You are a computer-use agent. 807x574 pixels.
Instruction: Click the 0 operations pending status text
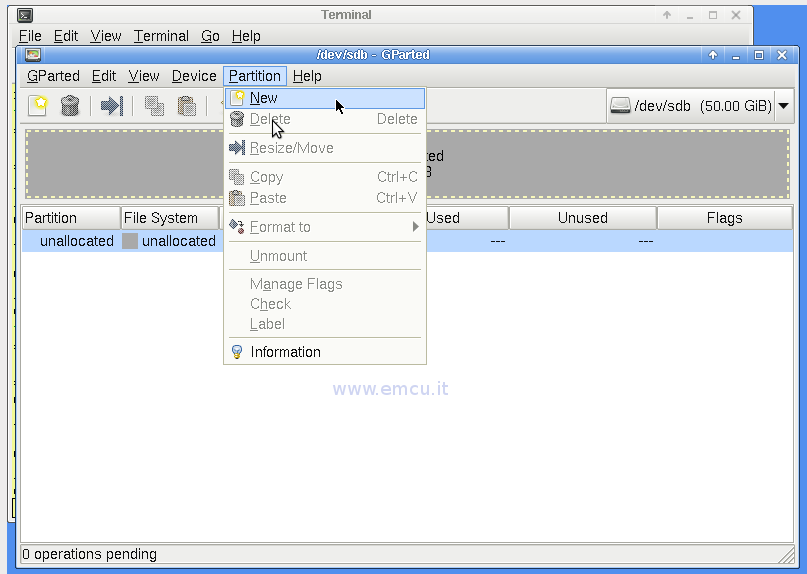[x=90, y=554]
